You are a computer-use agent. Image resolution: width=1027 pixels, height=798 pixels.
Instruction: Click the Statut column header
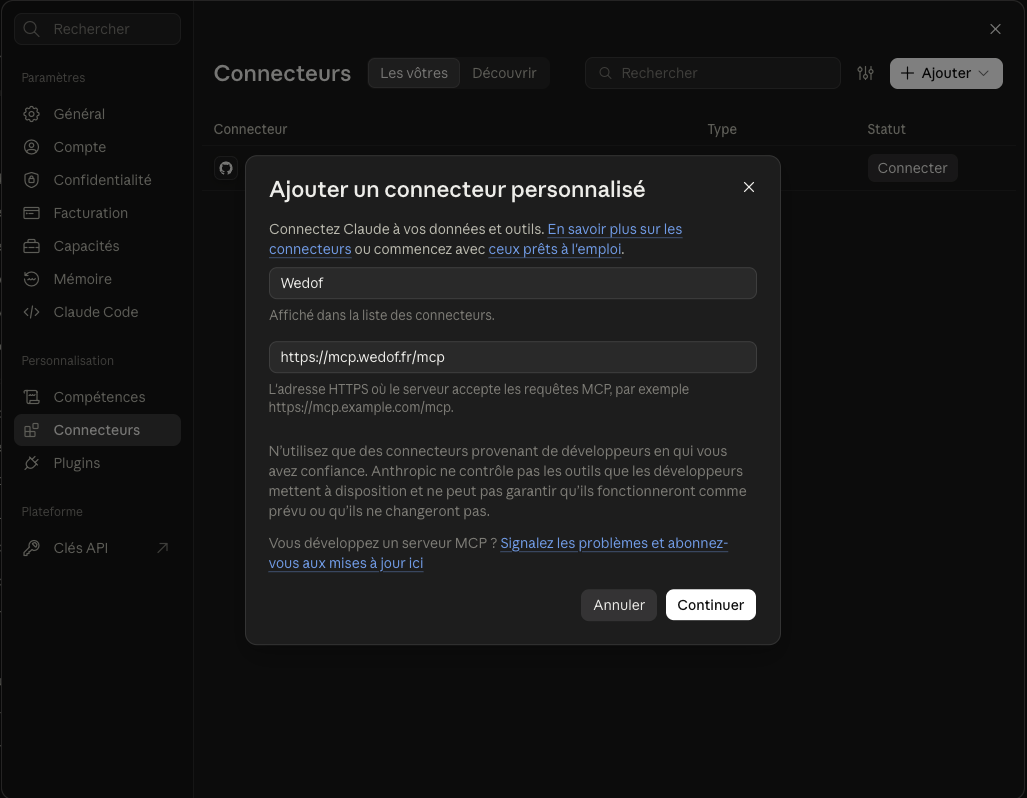886,129
